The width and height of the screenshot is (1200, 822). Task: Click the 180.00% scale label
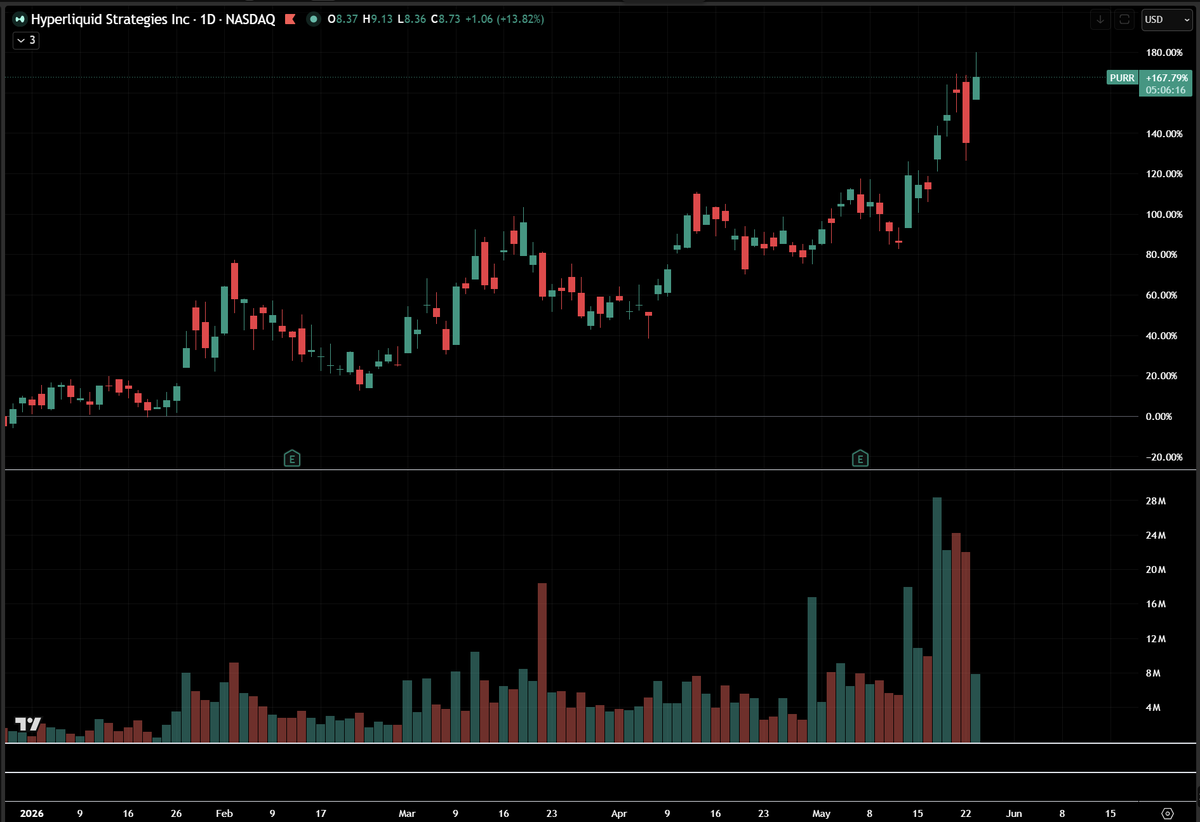point(1166,52)
